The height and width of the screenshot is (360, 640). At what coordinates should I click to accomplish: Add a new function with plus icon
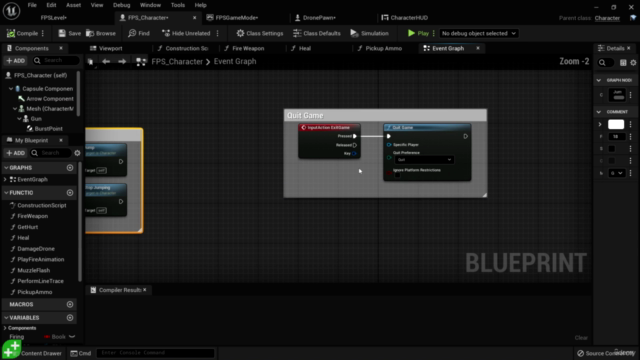70,193
